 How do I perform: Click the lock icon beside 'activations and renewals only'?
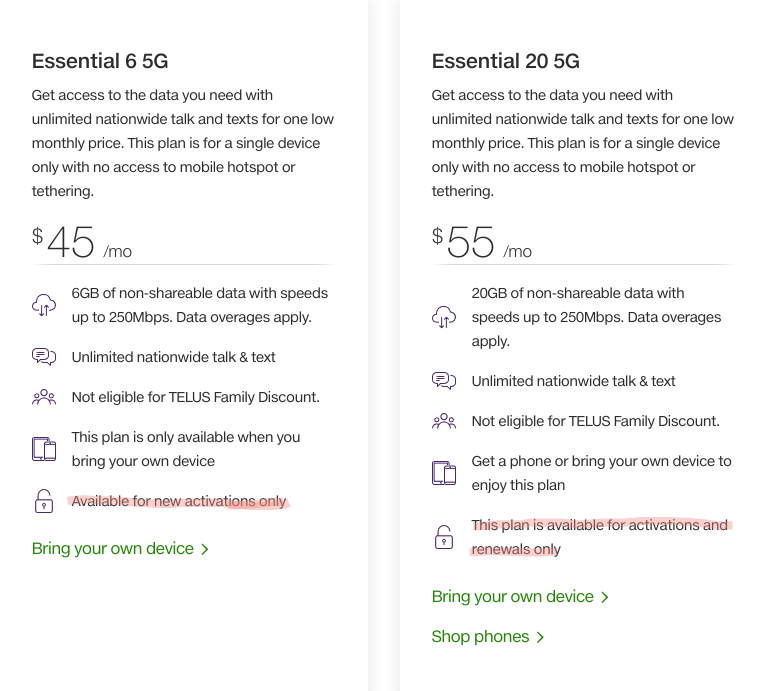(x=444, y=537)
